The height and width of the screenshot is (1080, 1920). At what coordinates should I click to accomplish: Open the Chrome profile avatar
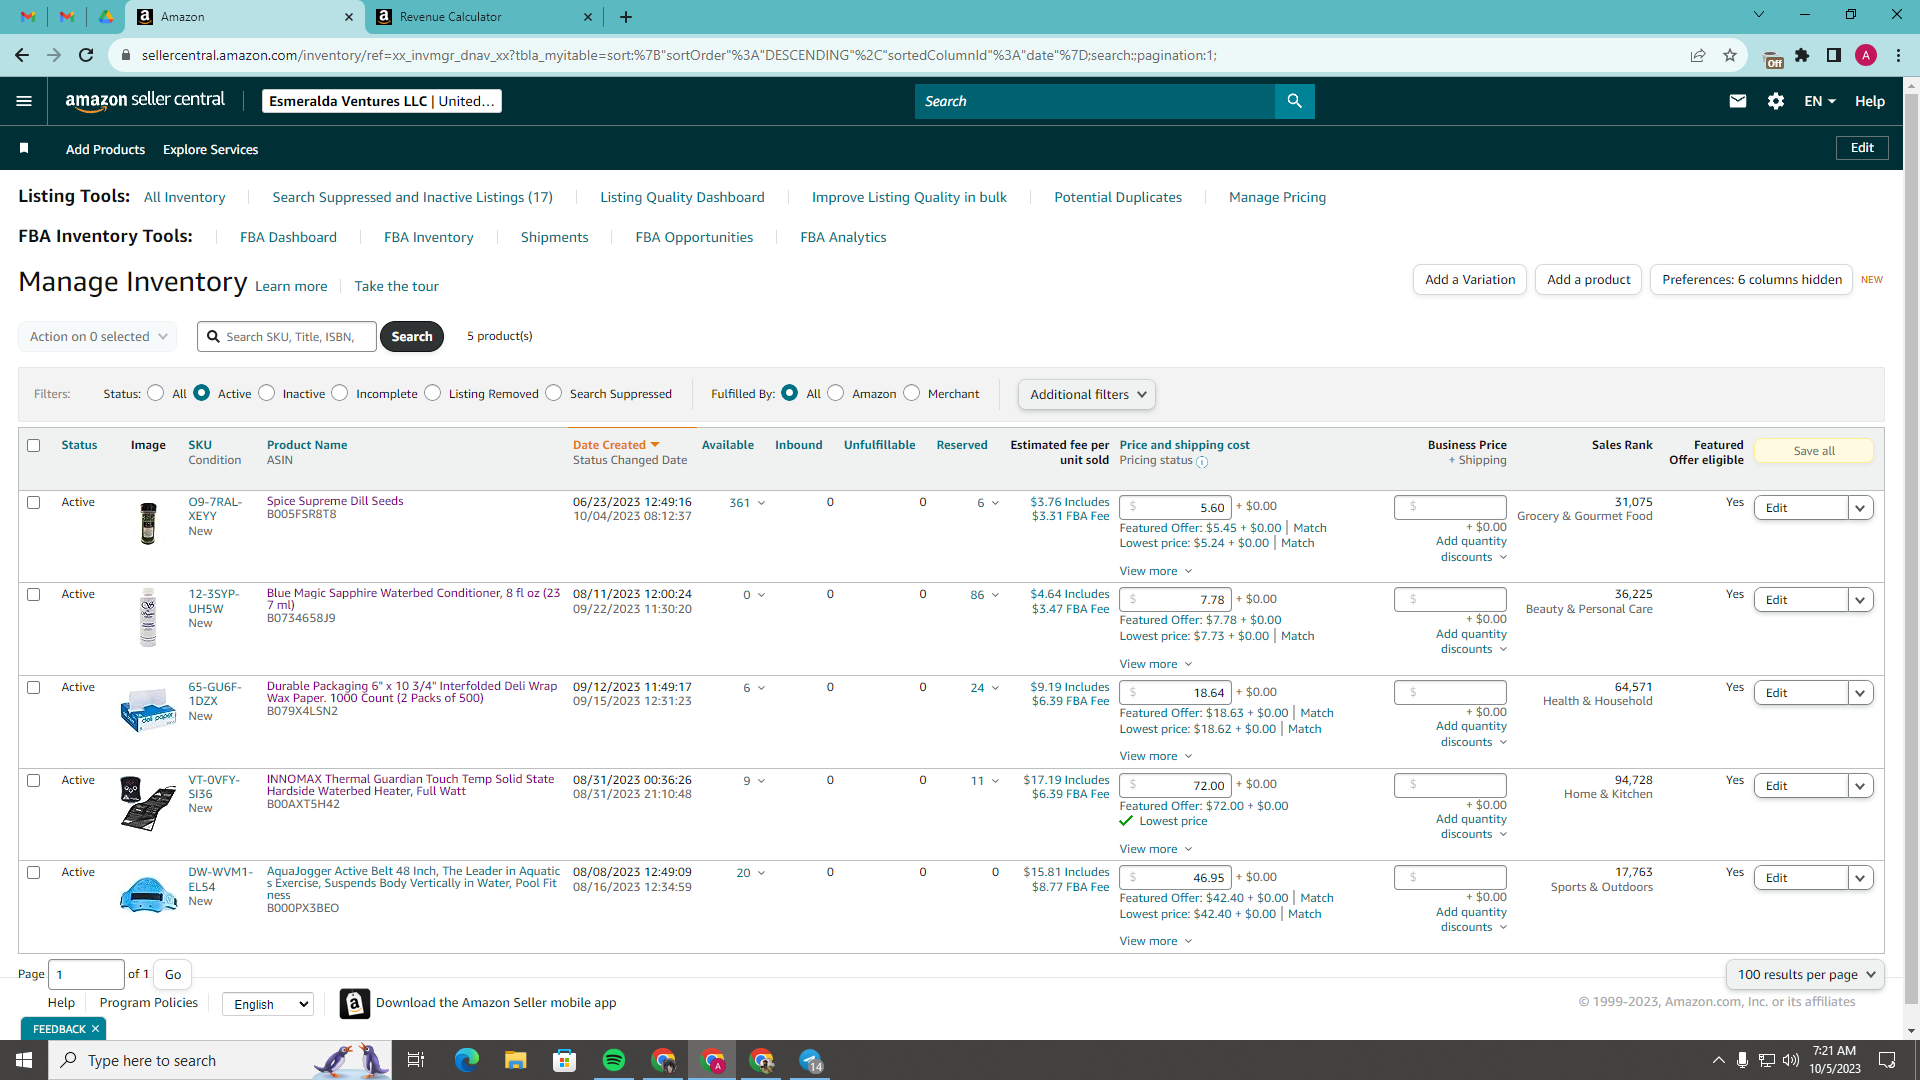[x=1865, y=55]
